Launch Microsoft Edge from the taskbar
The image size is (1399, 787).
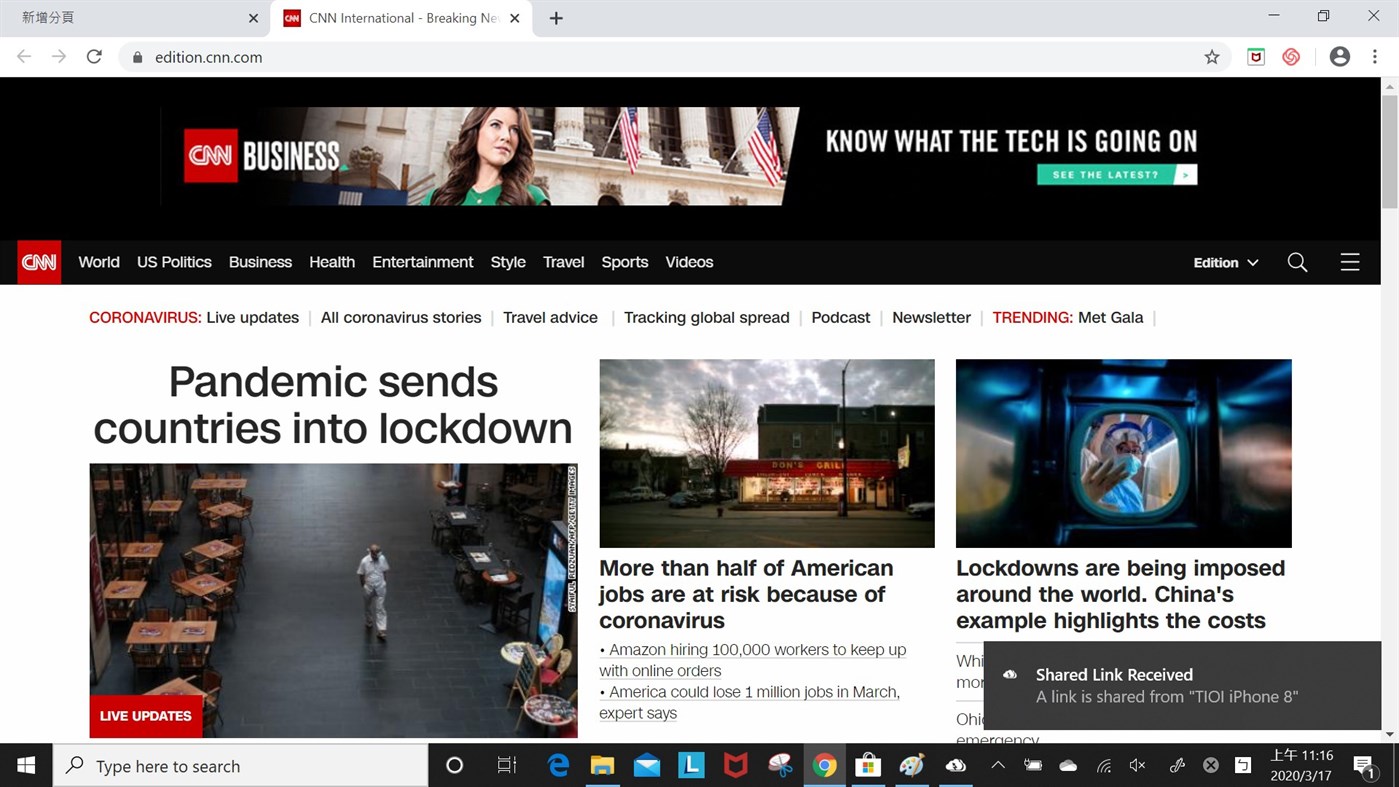point(558,766)
